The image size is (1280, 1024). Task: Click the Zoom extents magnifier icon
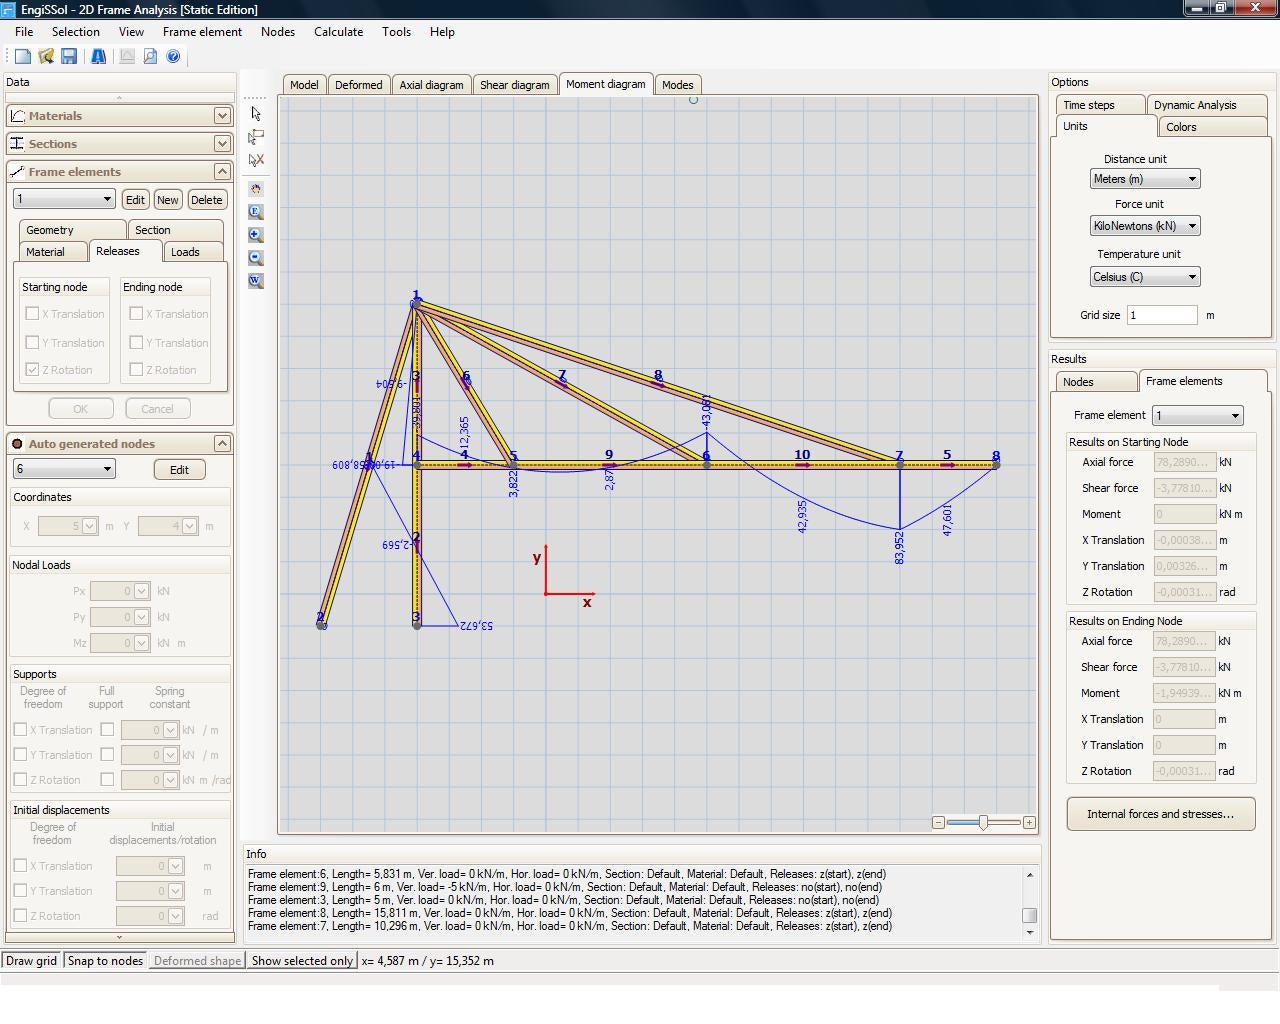click(x=256, y=212)
